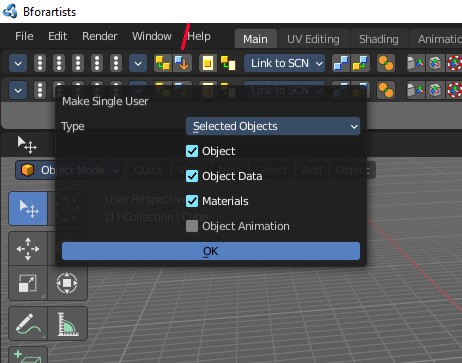
Task: Click the Bforartists logo in the title bar
Action: [10, 11]
